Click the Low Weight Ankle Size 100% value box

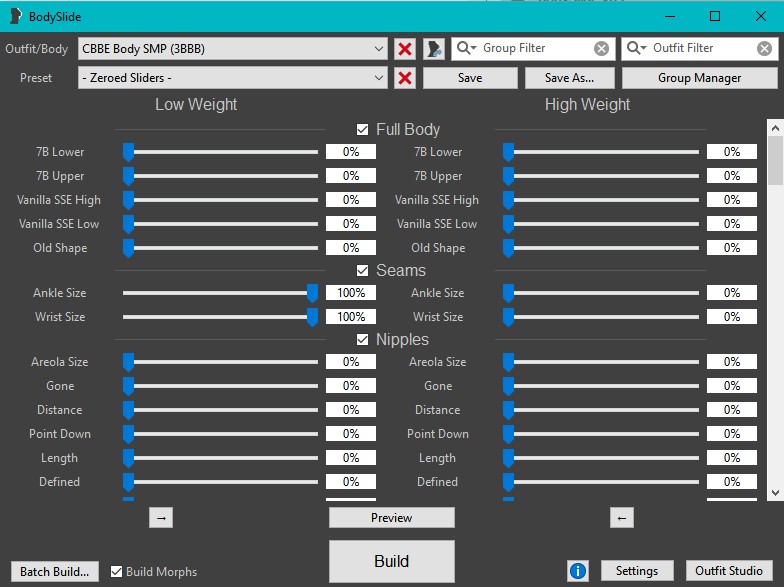tap(351, 293)
